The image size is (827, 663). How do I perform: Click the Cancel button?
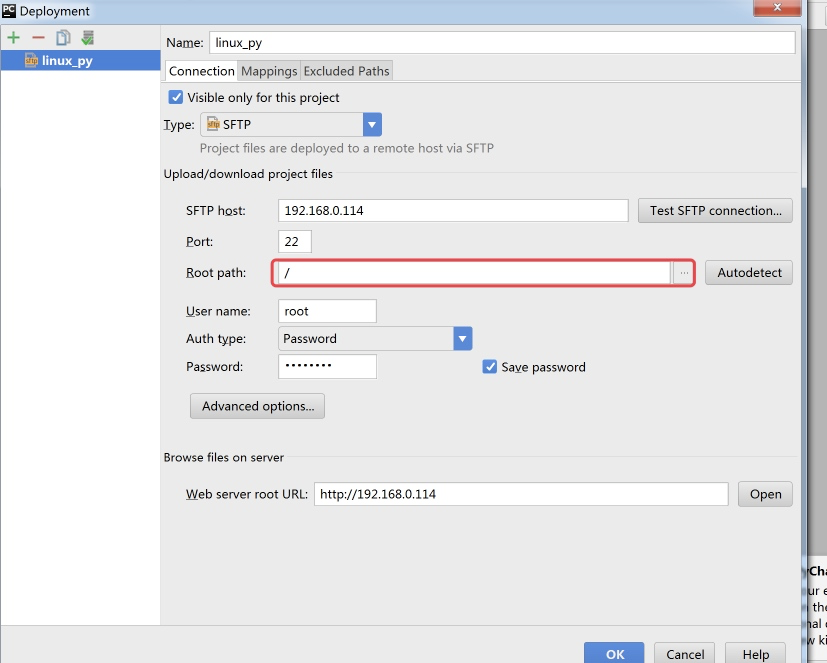[x=685, y=654]
